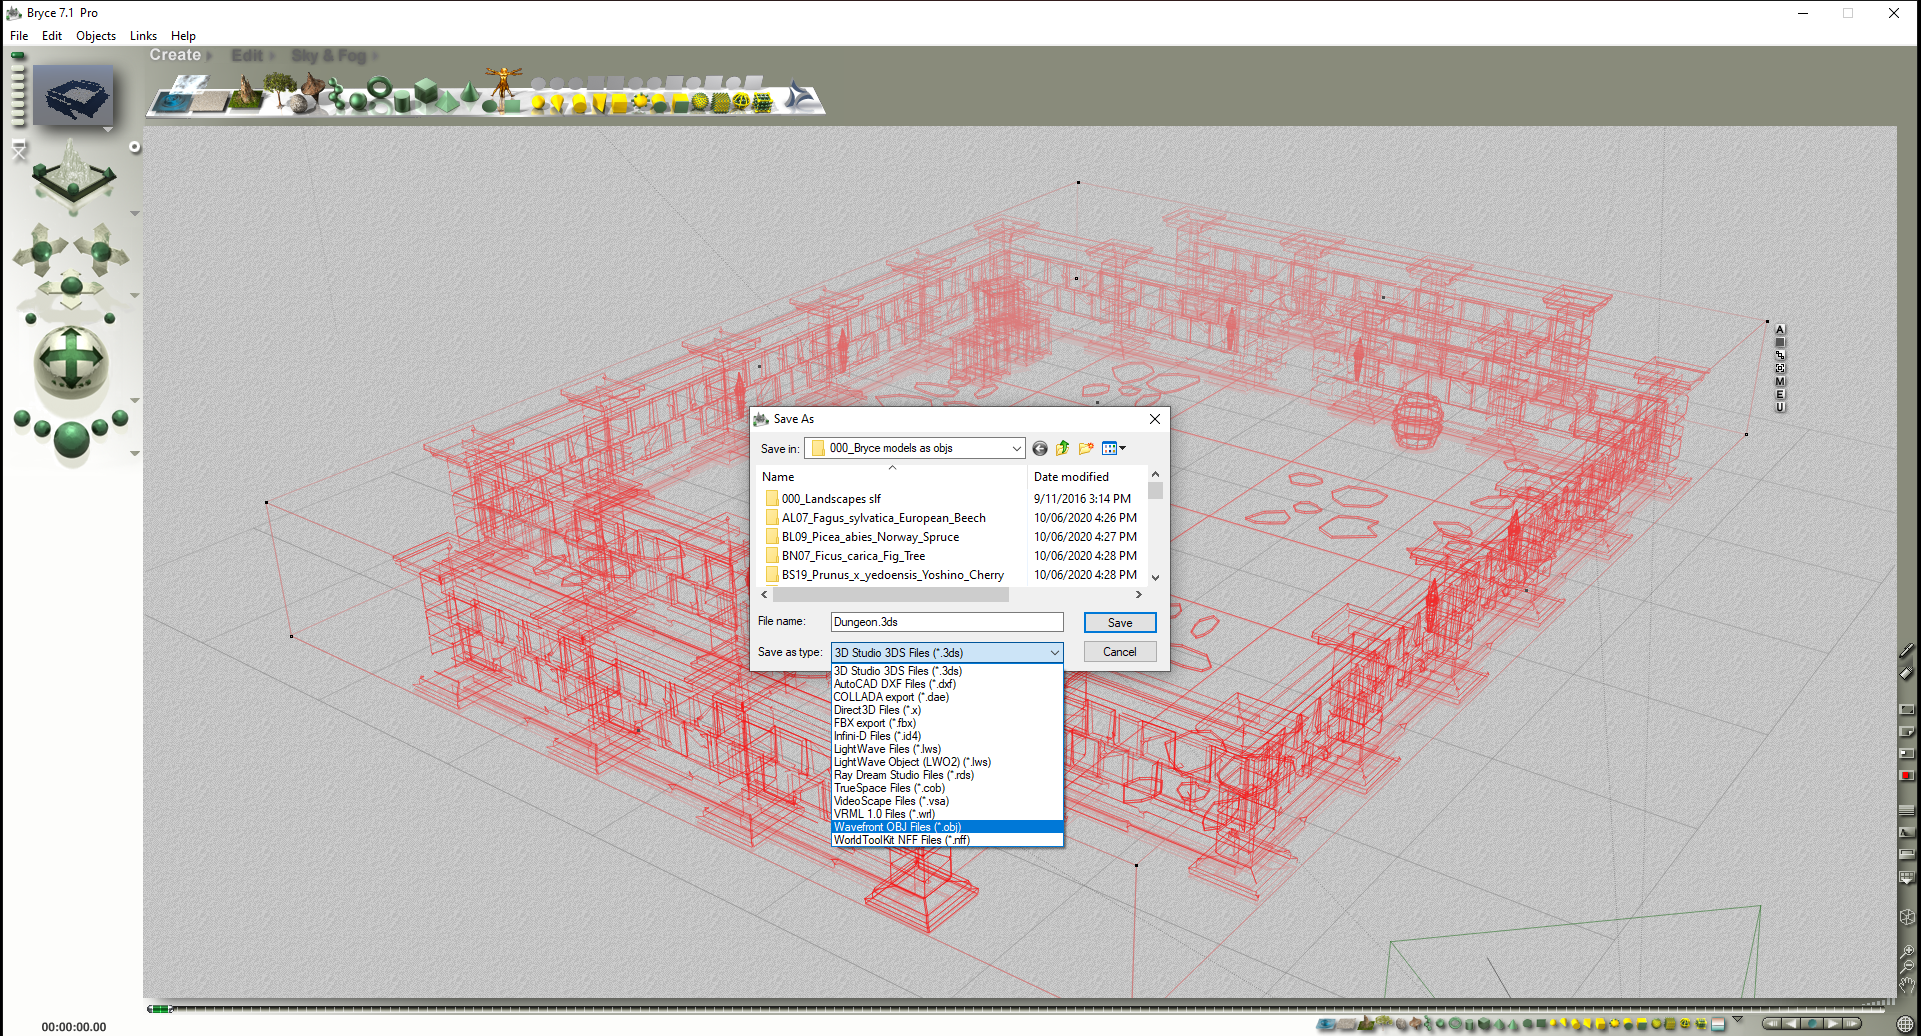Image resolution: width=1921 pixels, height=1036 pixels.
Task: Click the animation play forward button
Action: [x=1833, y=1023]
